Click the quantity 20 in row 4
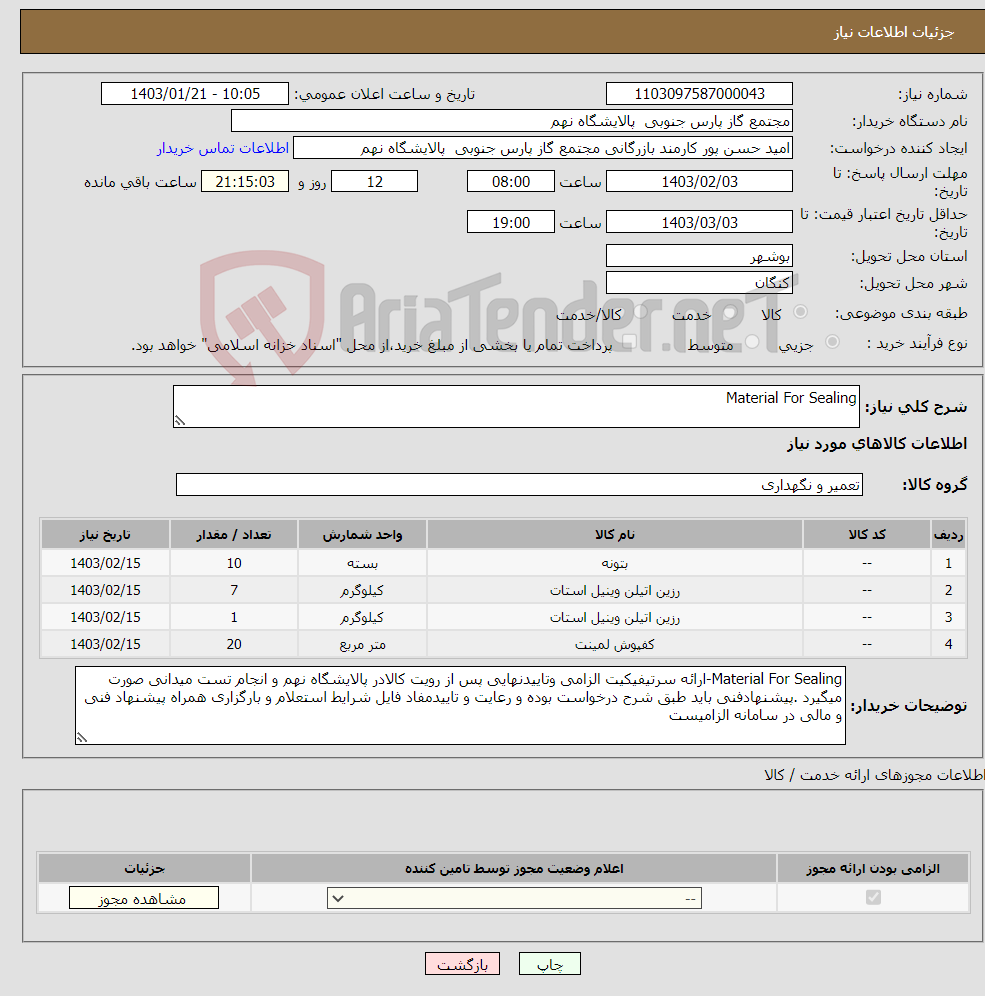 234,644
